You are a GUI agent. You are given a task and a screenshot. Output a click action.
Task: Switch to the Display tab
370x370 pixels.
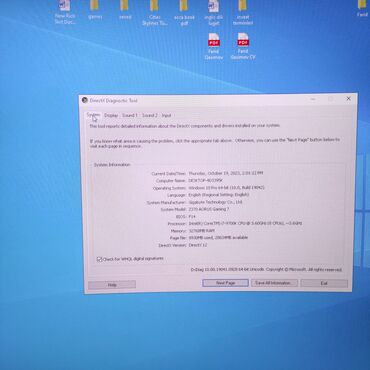pos(111,115)
